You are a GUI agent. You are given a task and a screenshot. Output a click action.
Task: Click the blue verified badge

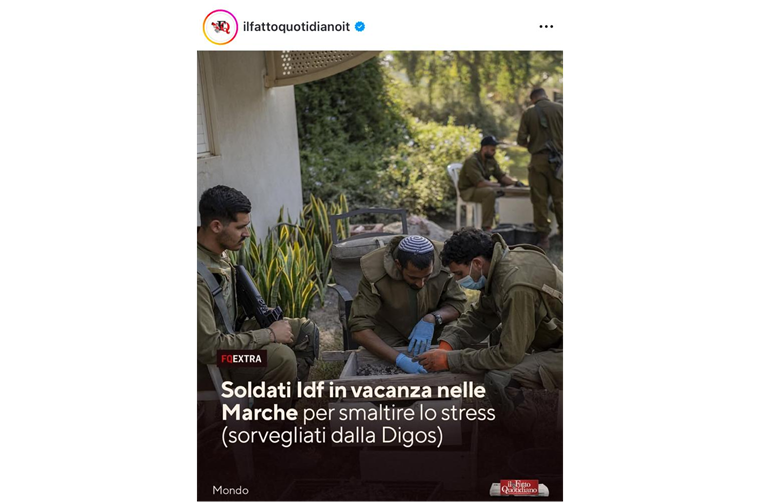[360, 27]
